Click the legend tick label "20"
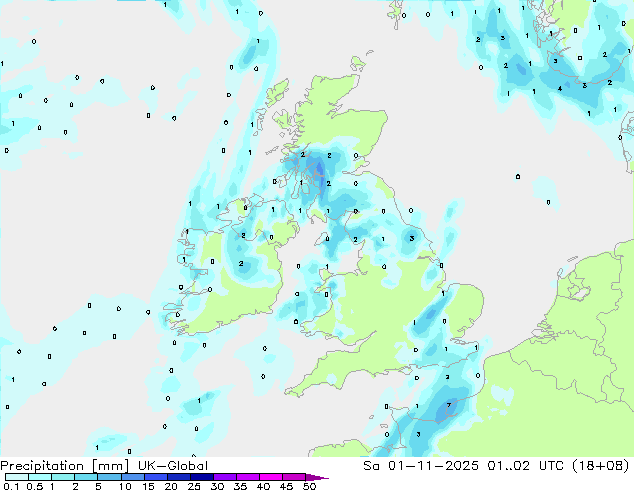Image resolution: width=634 pixels, height=490 pixels. tap(171, 486)
